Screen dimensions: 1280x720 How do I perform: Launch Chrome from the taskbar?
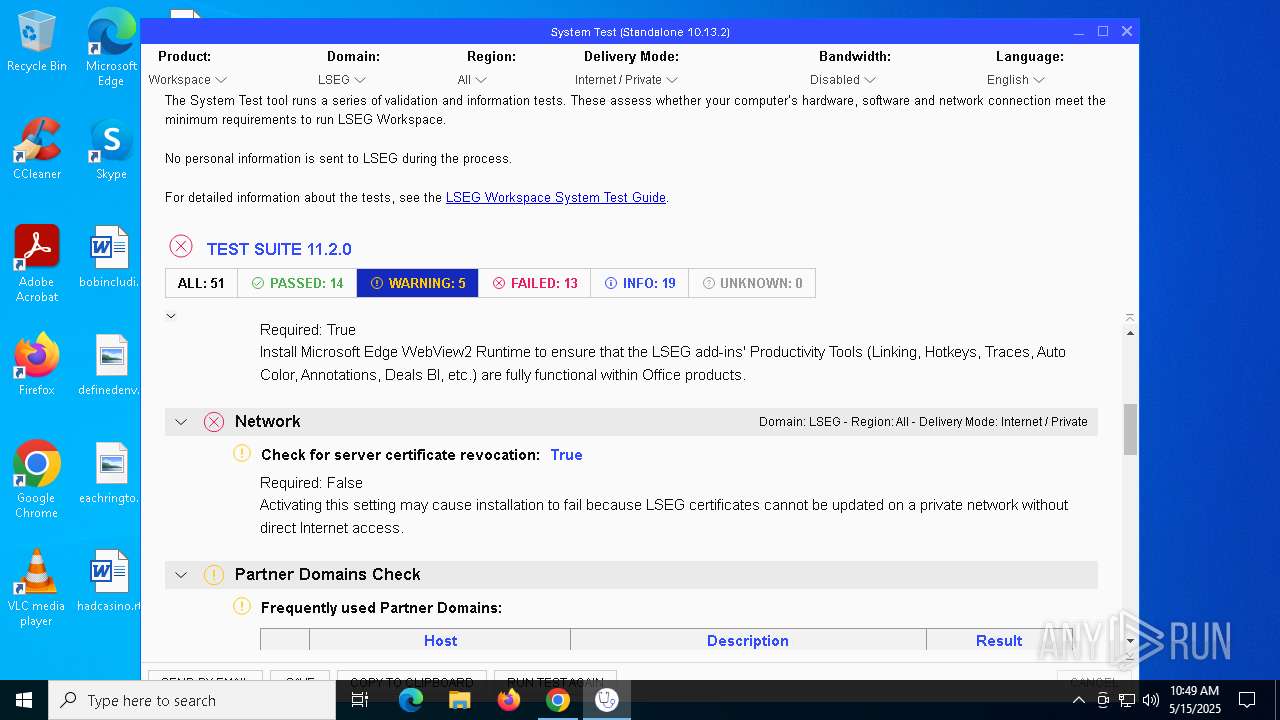click(558, 700)
